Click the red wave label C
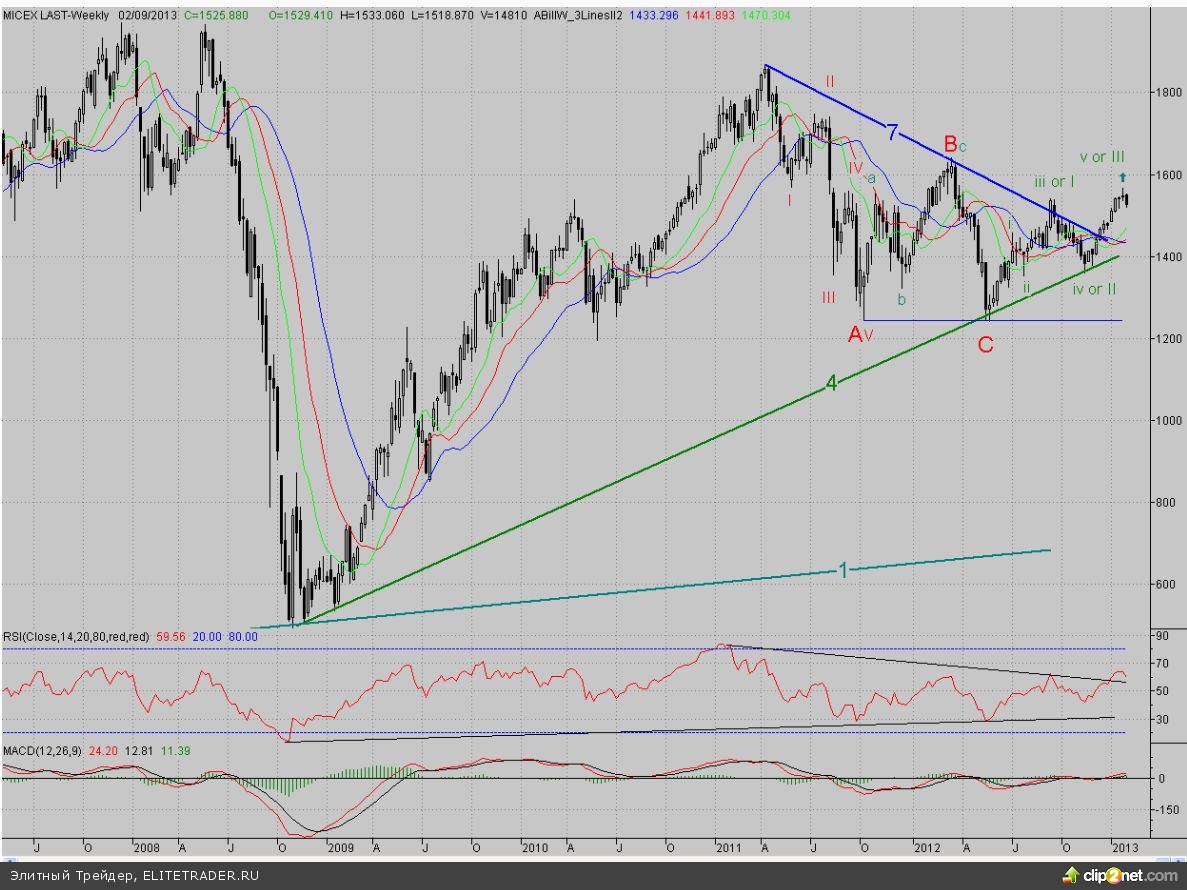This screenshot has width=1187, height=890. (x=985, y=346)
